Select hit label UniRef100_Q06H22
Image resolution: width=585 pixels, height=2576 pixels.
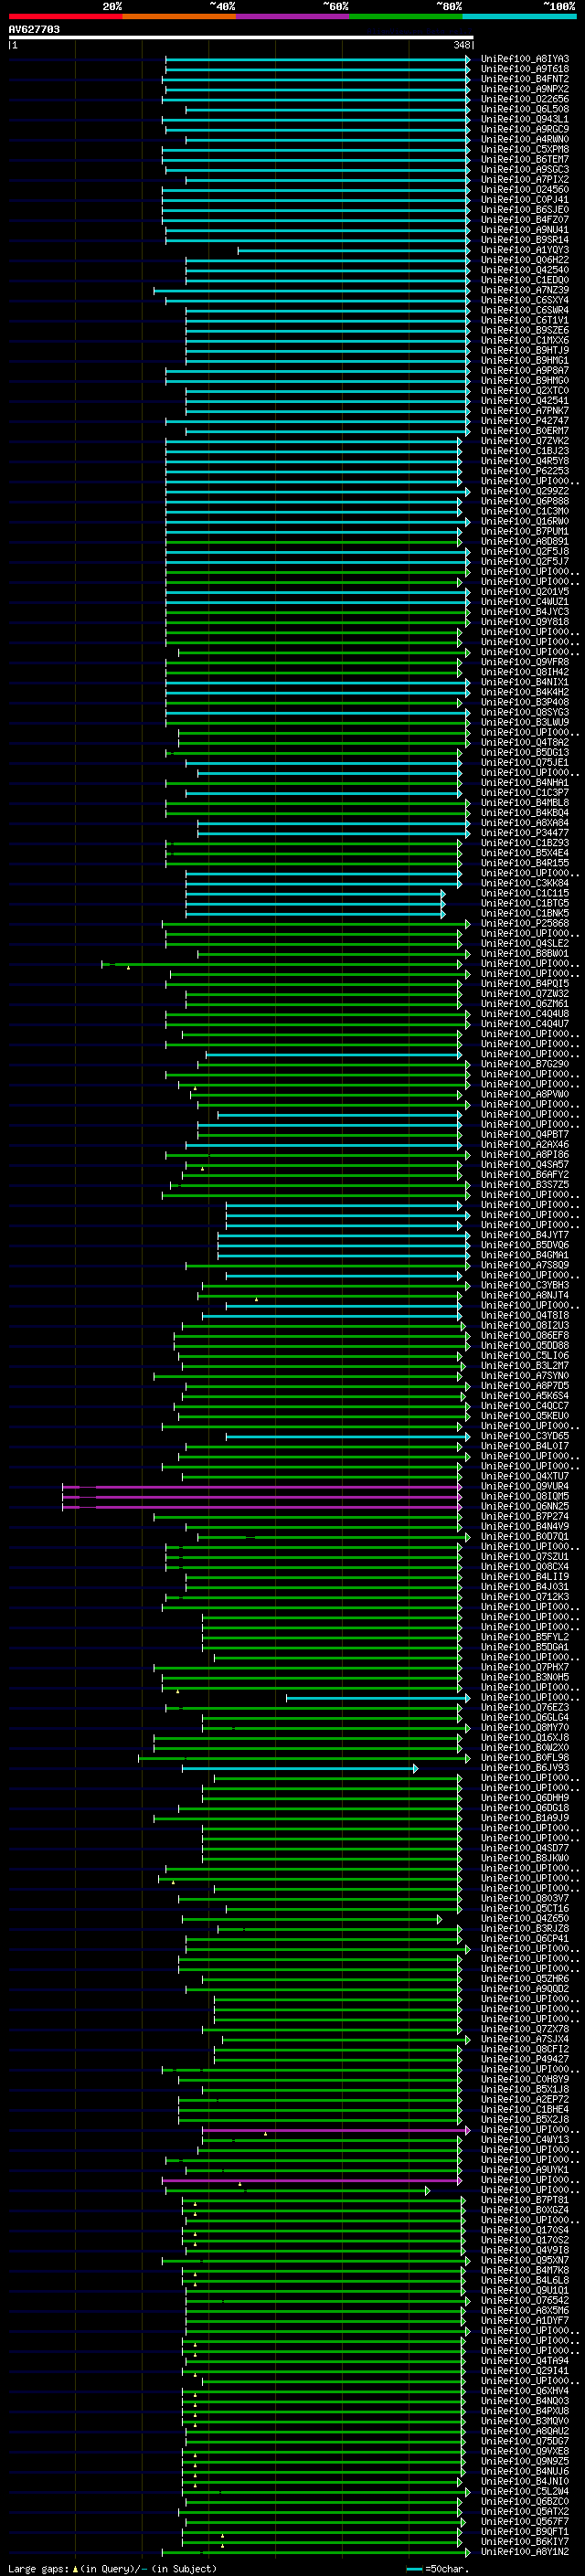[524, 260]
